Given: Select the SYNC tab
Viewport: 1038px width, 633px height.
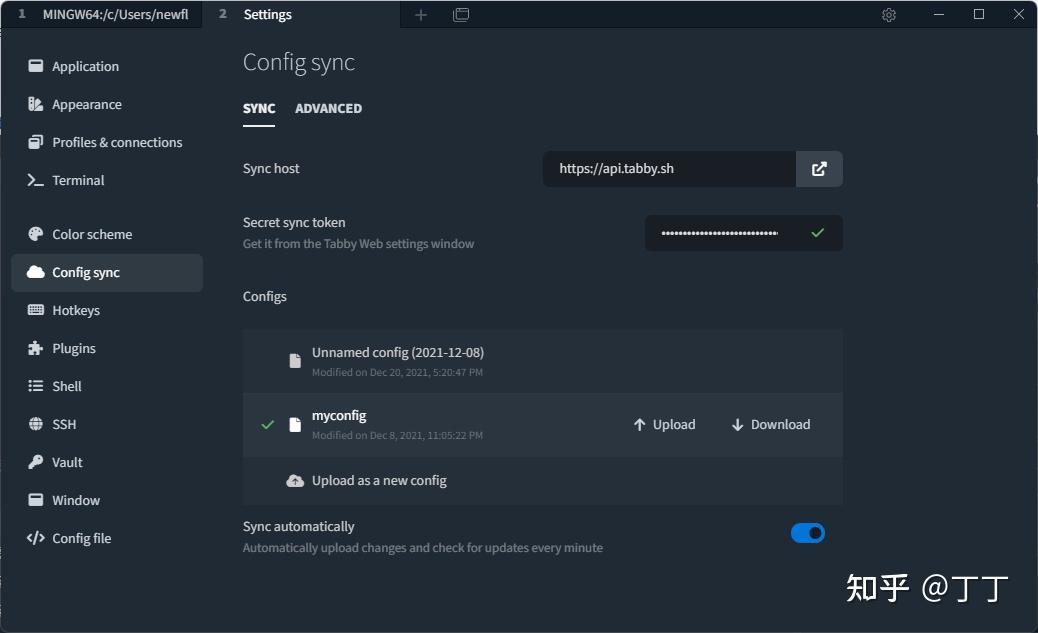Looking at the screenshot, I should (259, 108).
